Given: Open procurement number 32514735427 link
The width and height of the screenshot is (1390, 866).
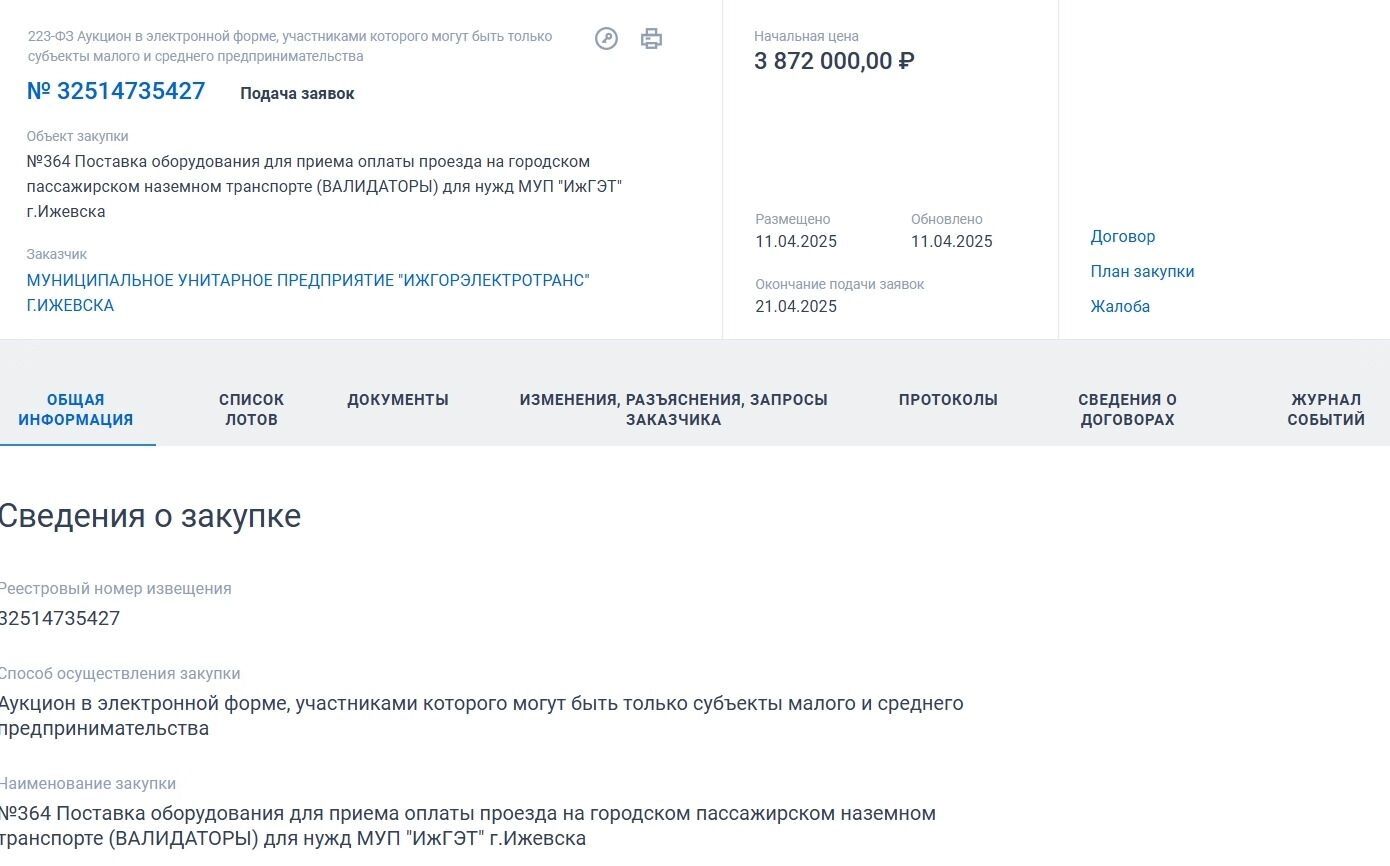Looking at the screenshot, I should point(116,91).
